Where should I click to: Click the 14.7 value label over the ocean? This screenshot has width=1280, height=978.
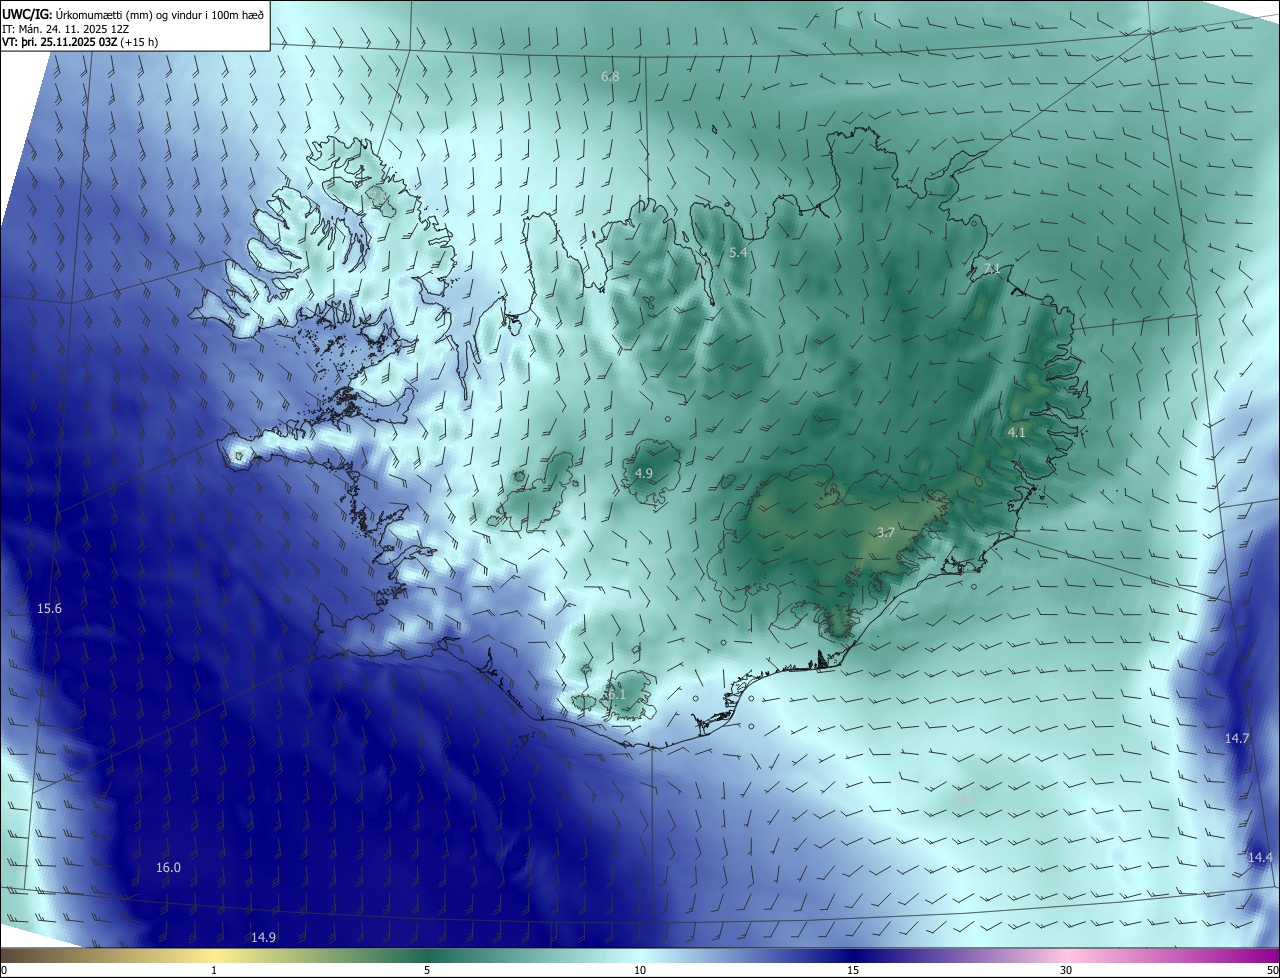(1237, 739)
